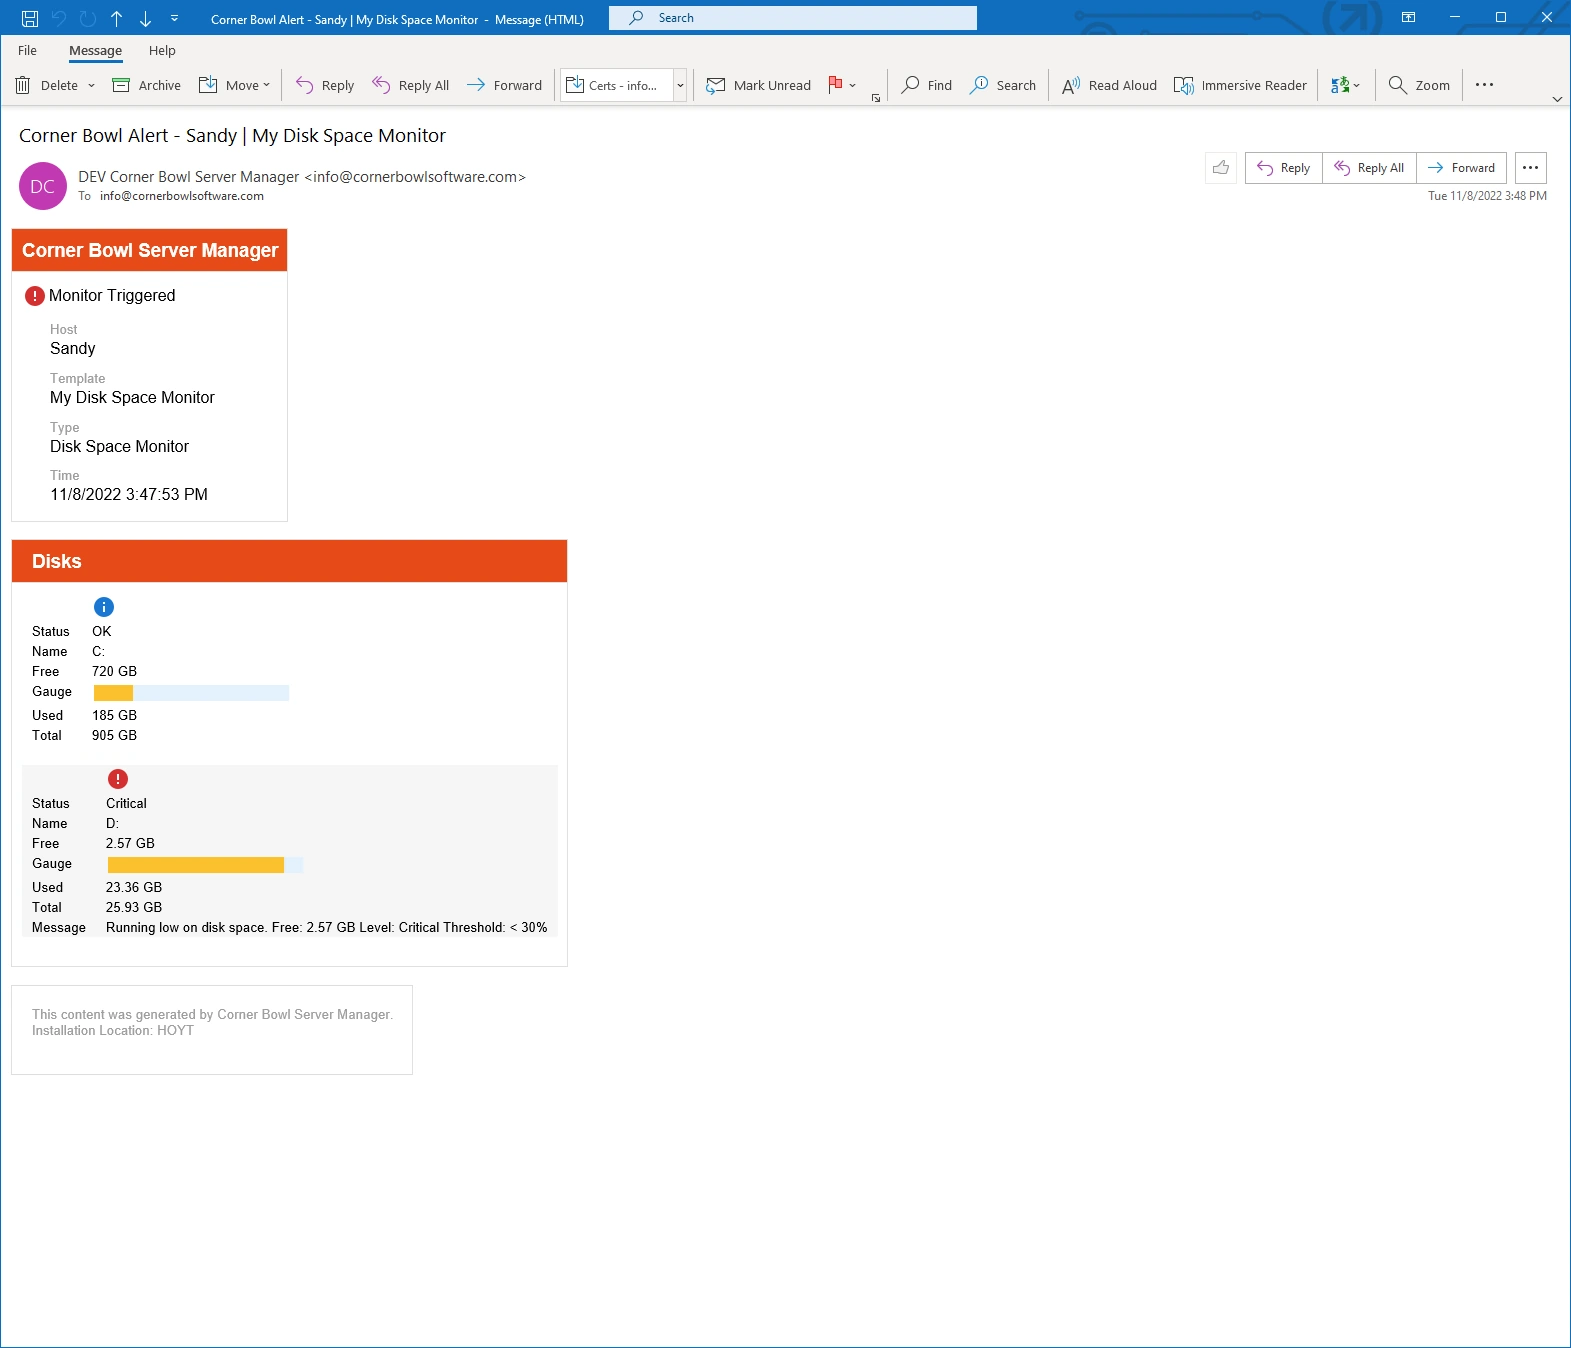Click Forward button in message header
The image size is (1571, 1348).
tap(1461, 168)
